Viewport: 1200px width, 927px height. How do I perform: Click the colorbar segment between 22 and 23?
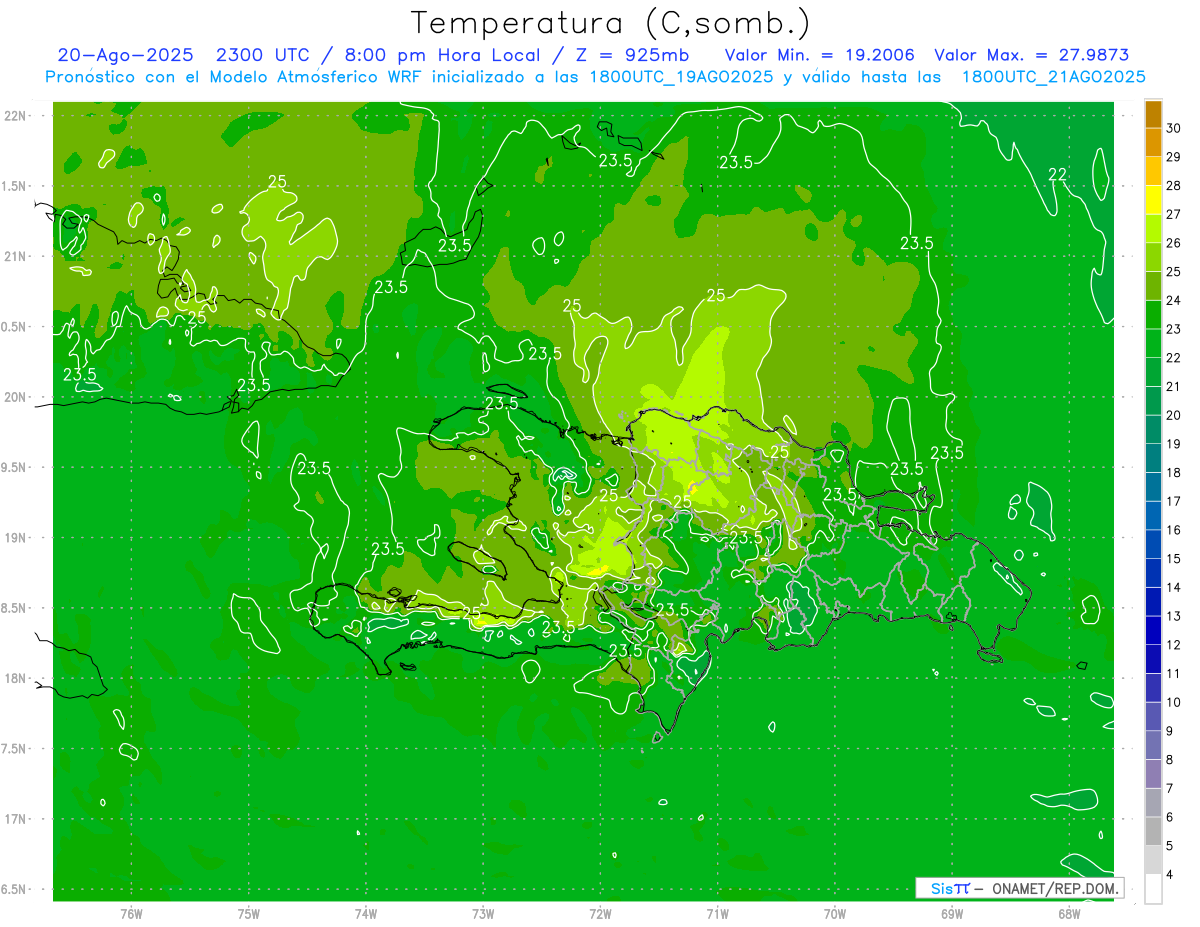(1153, 343)
